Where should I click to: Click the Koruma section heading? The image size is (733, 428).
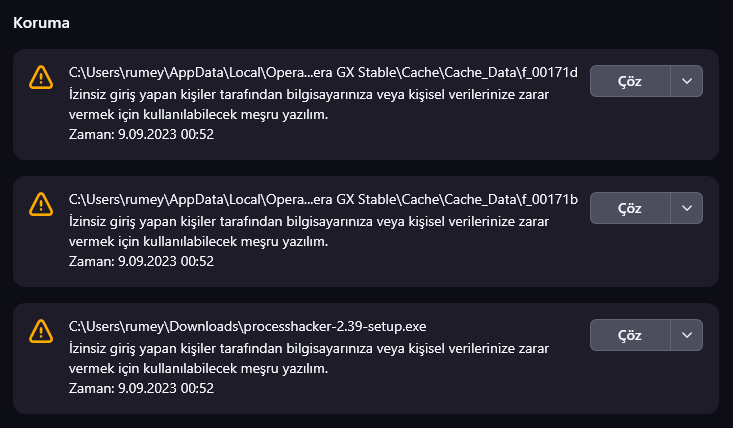tap(41, 22)
